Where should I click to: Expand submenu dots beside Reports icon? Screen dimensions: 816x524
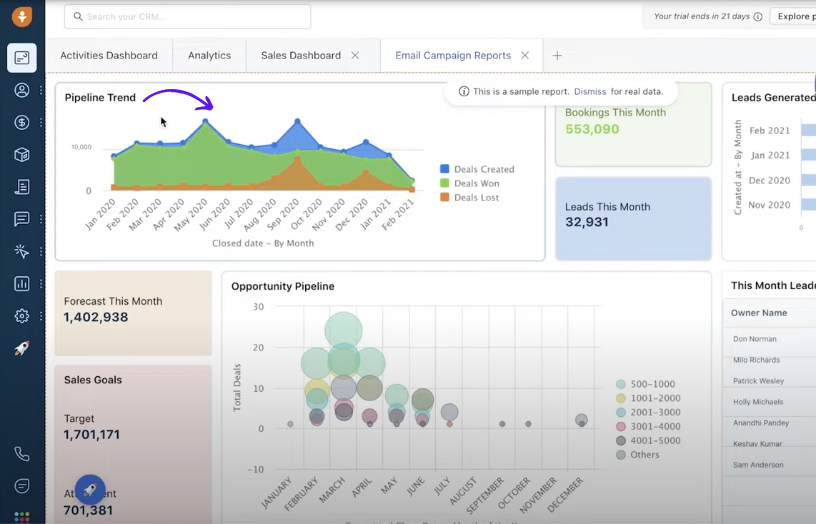pyautogui.click(x=41, y=284)
